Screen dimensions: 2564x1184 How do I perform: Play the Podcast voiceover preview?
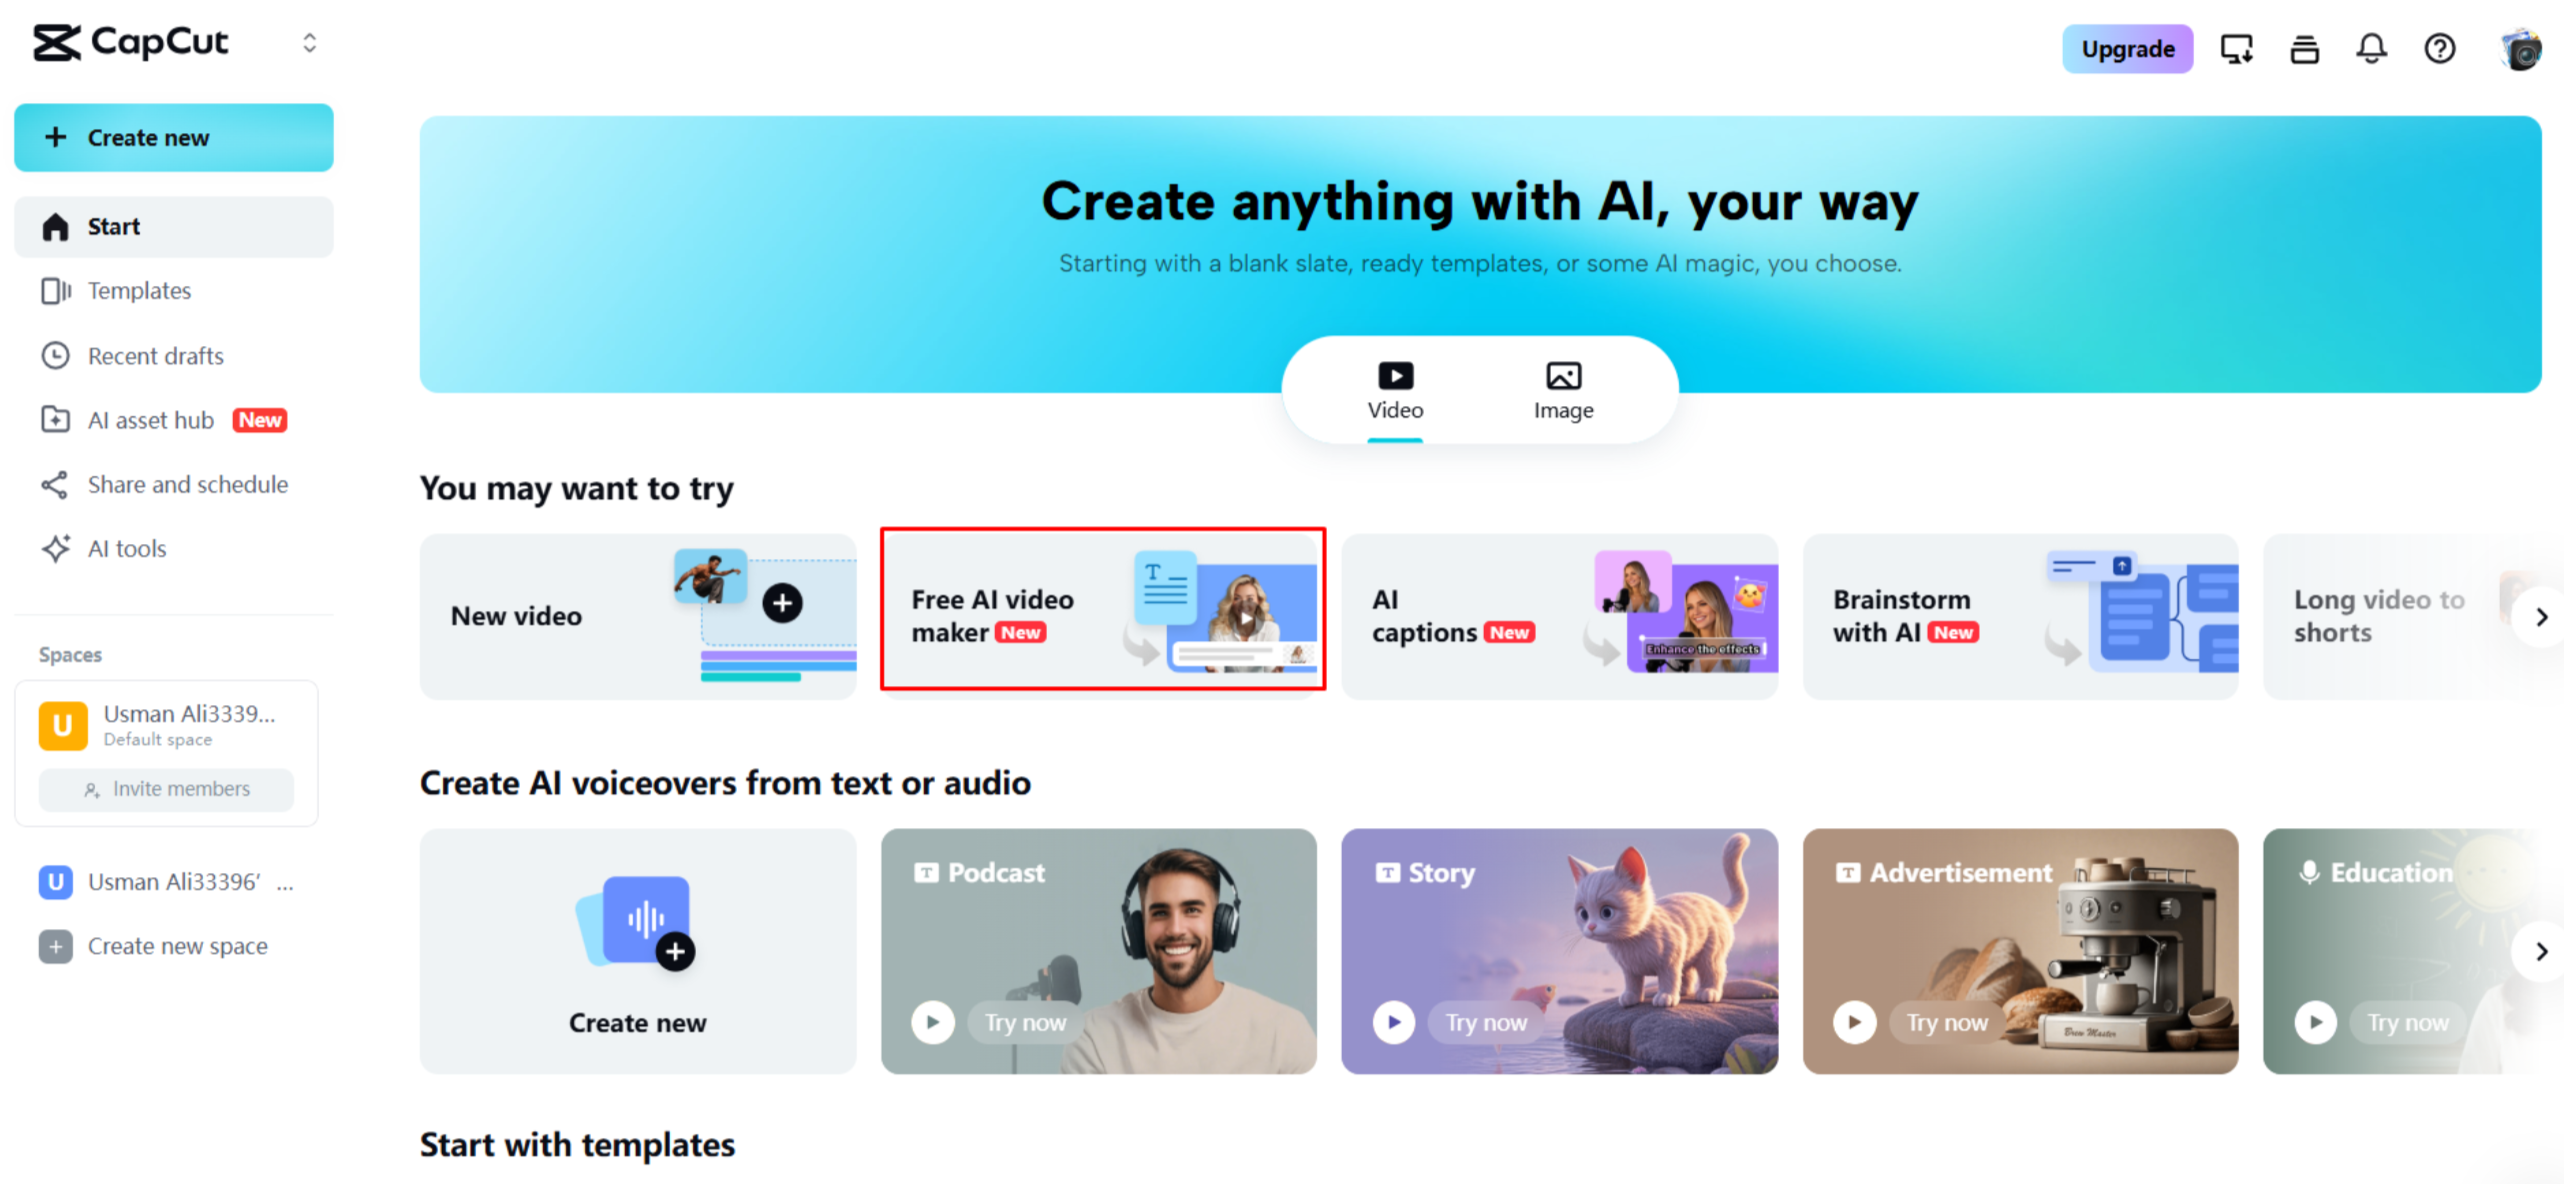(932, 1022)
